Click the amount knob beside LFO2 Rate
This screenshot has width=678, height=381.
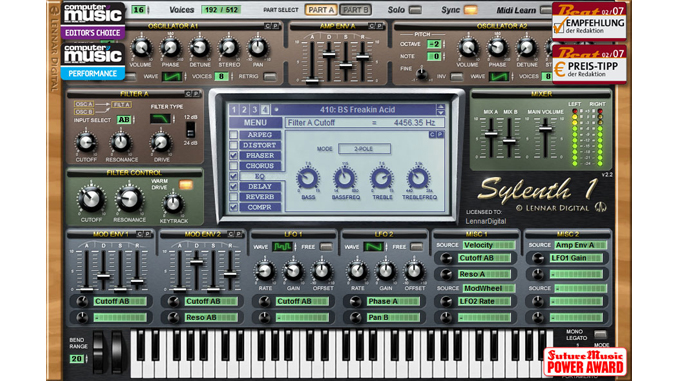[446, 301]
